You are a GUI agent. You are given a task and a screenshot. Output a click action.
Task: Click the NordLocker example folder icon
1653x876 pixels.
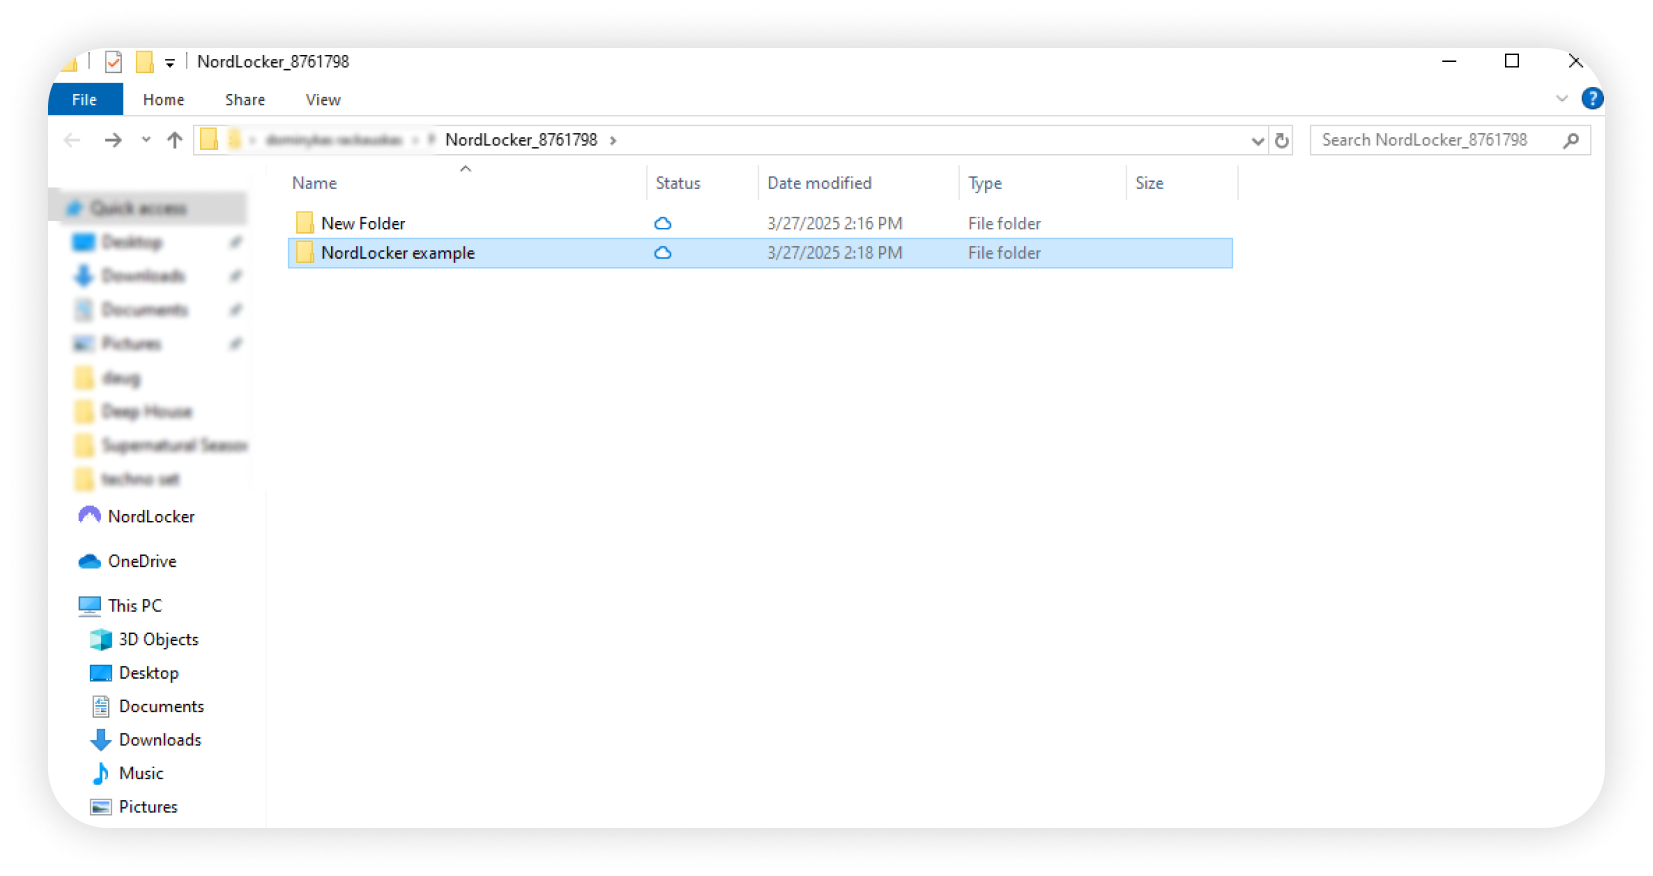point(305,252)
